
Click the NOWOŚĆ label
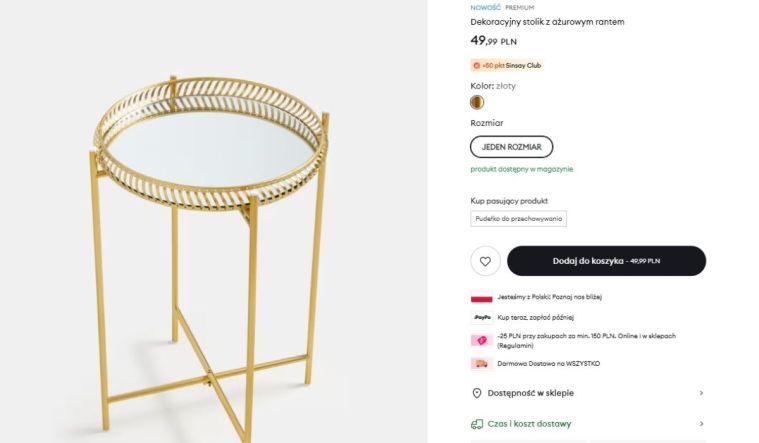[486, 7]
